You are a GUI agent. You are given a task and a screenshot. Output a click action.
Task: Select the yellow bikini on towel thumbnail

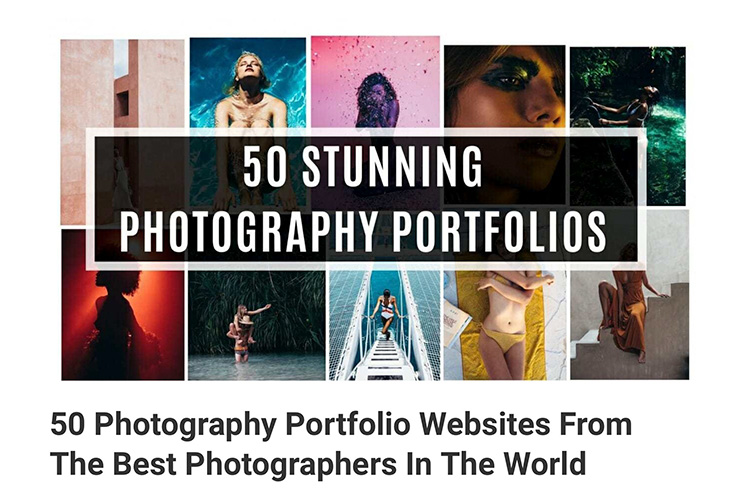pyautogui.click(x=505, y=325)
